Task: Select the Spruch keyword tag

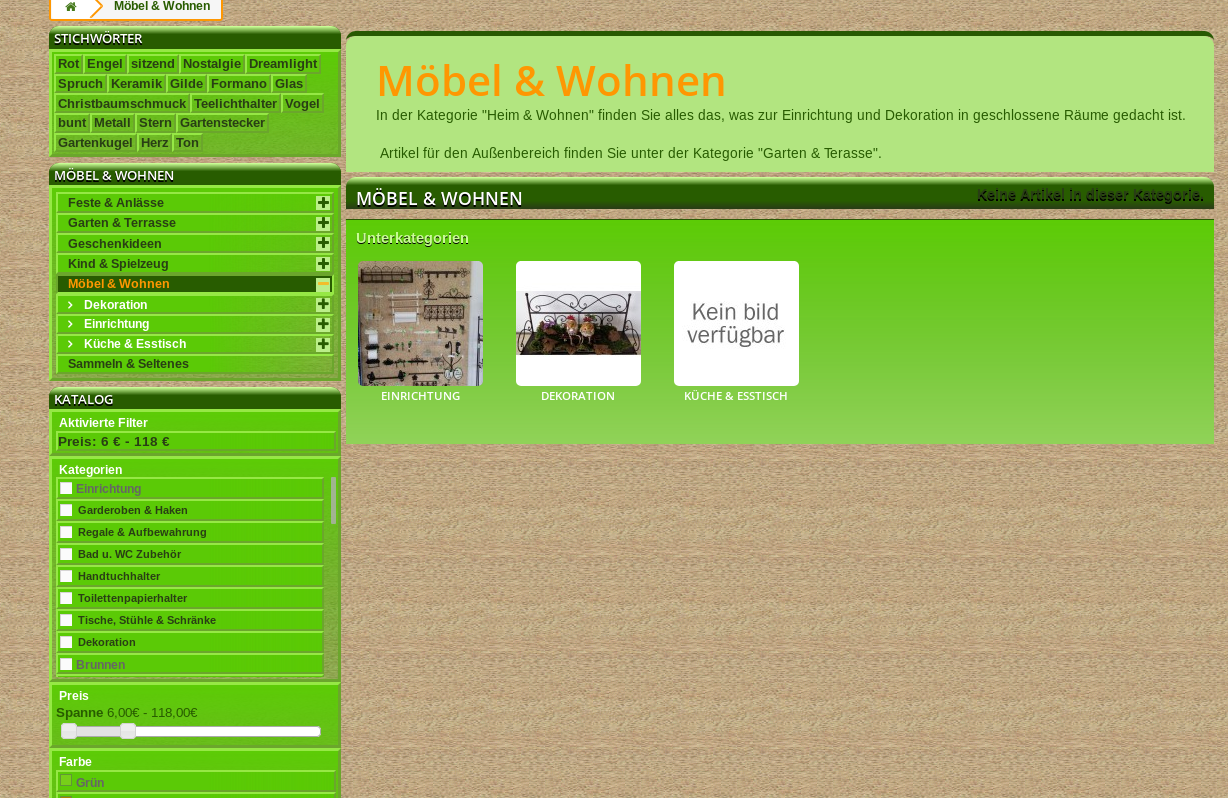Action: tap(80, 84)
